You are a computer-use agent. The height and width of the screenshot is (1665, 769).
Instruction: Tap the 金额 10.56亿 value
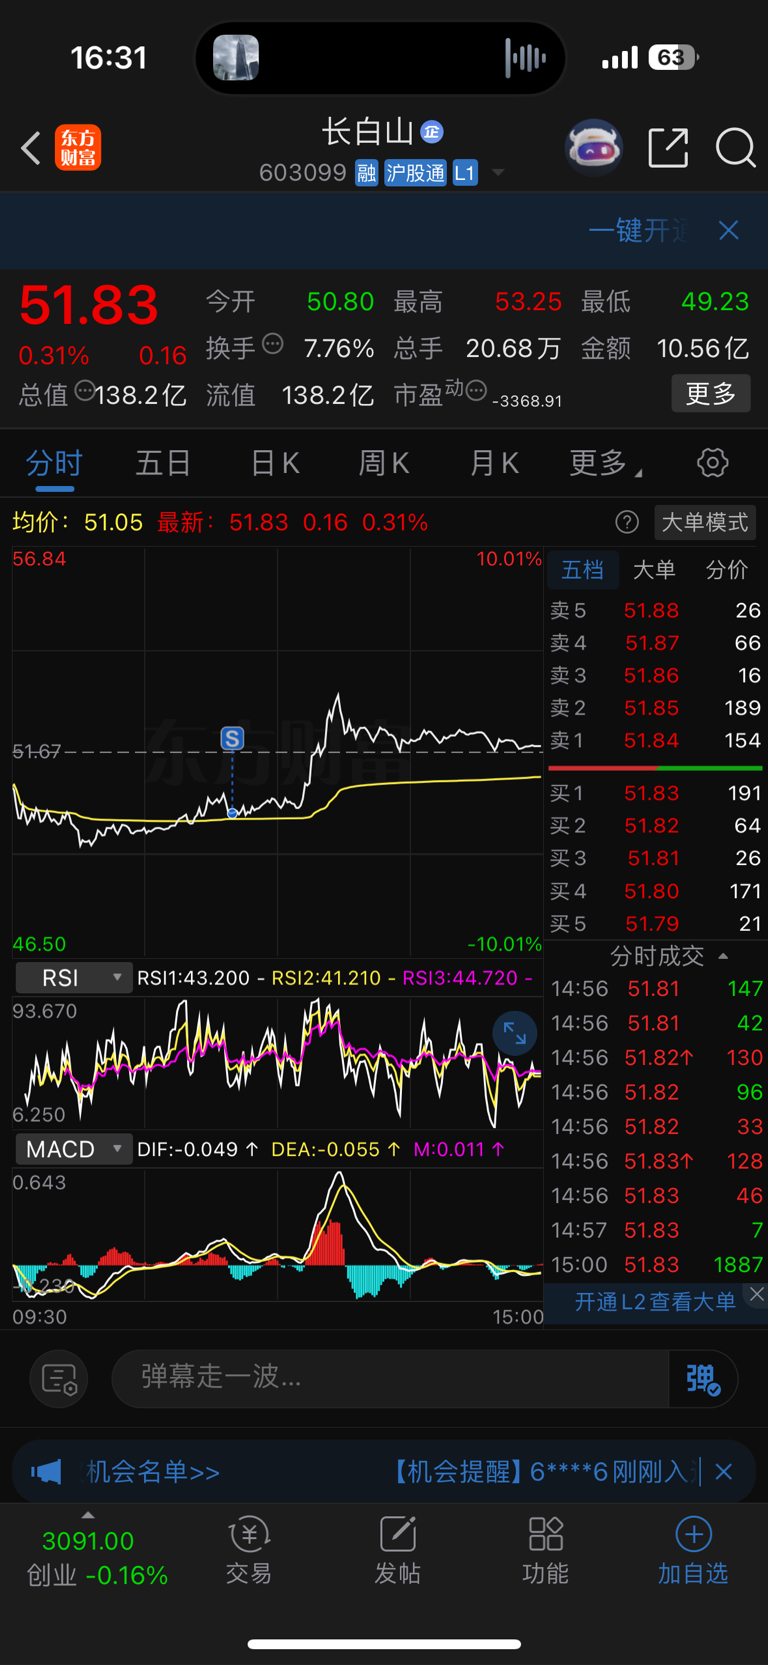click(x=703, y=348)
